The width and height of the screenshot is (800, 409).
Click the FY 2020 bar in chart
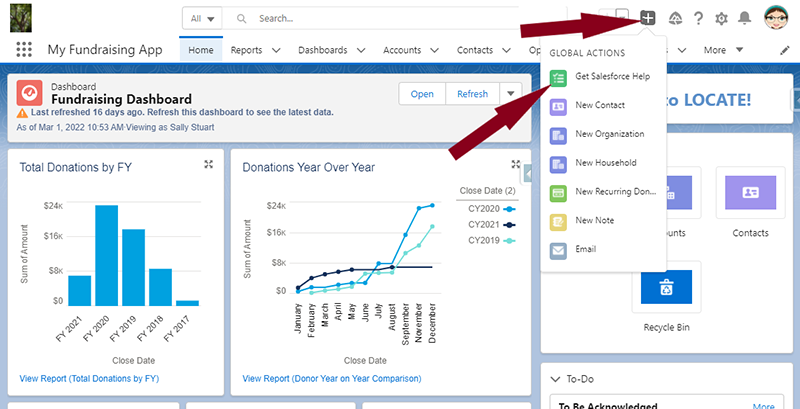click(107, 255)
